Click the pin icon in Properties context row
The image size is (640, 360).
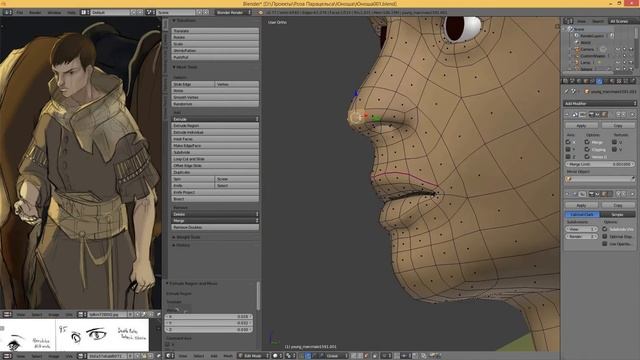(x=567, y=91)
